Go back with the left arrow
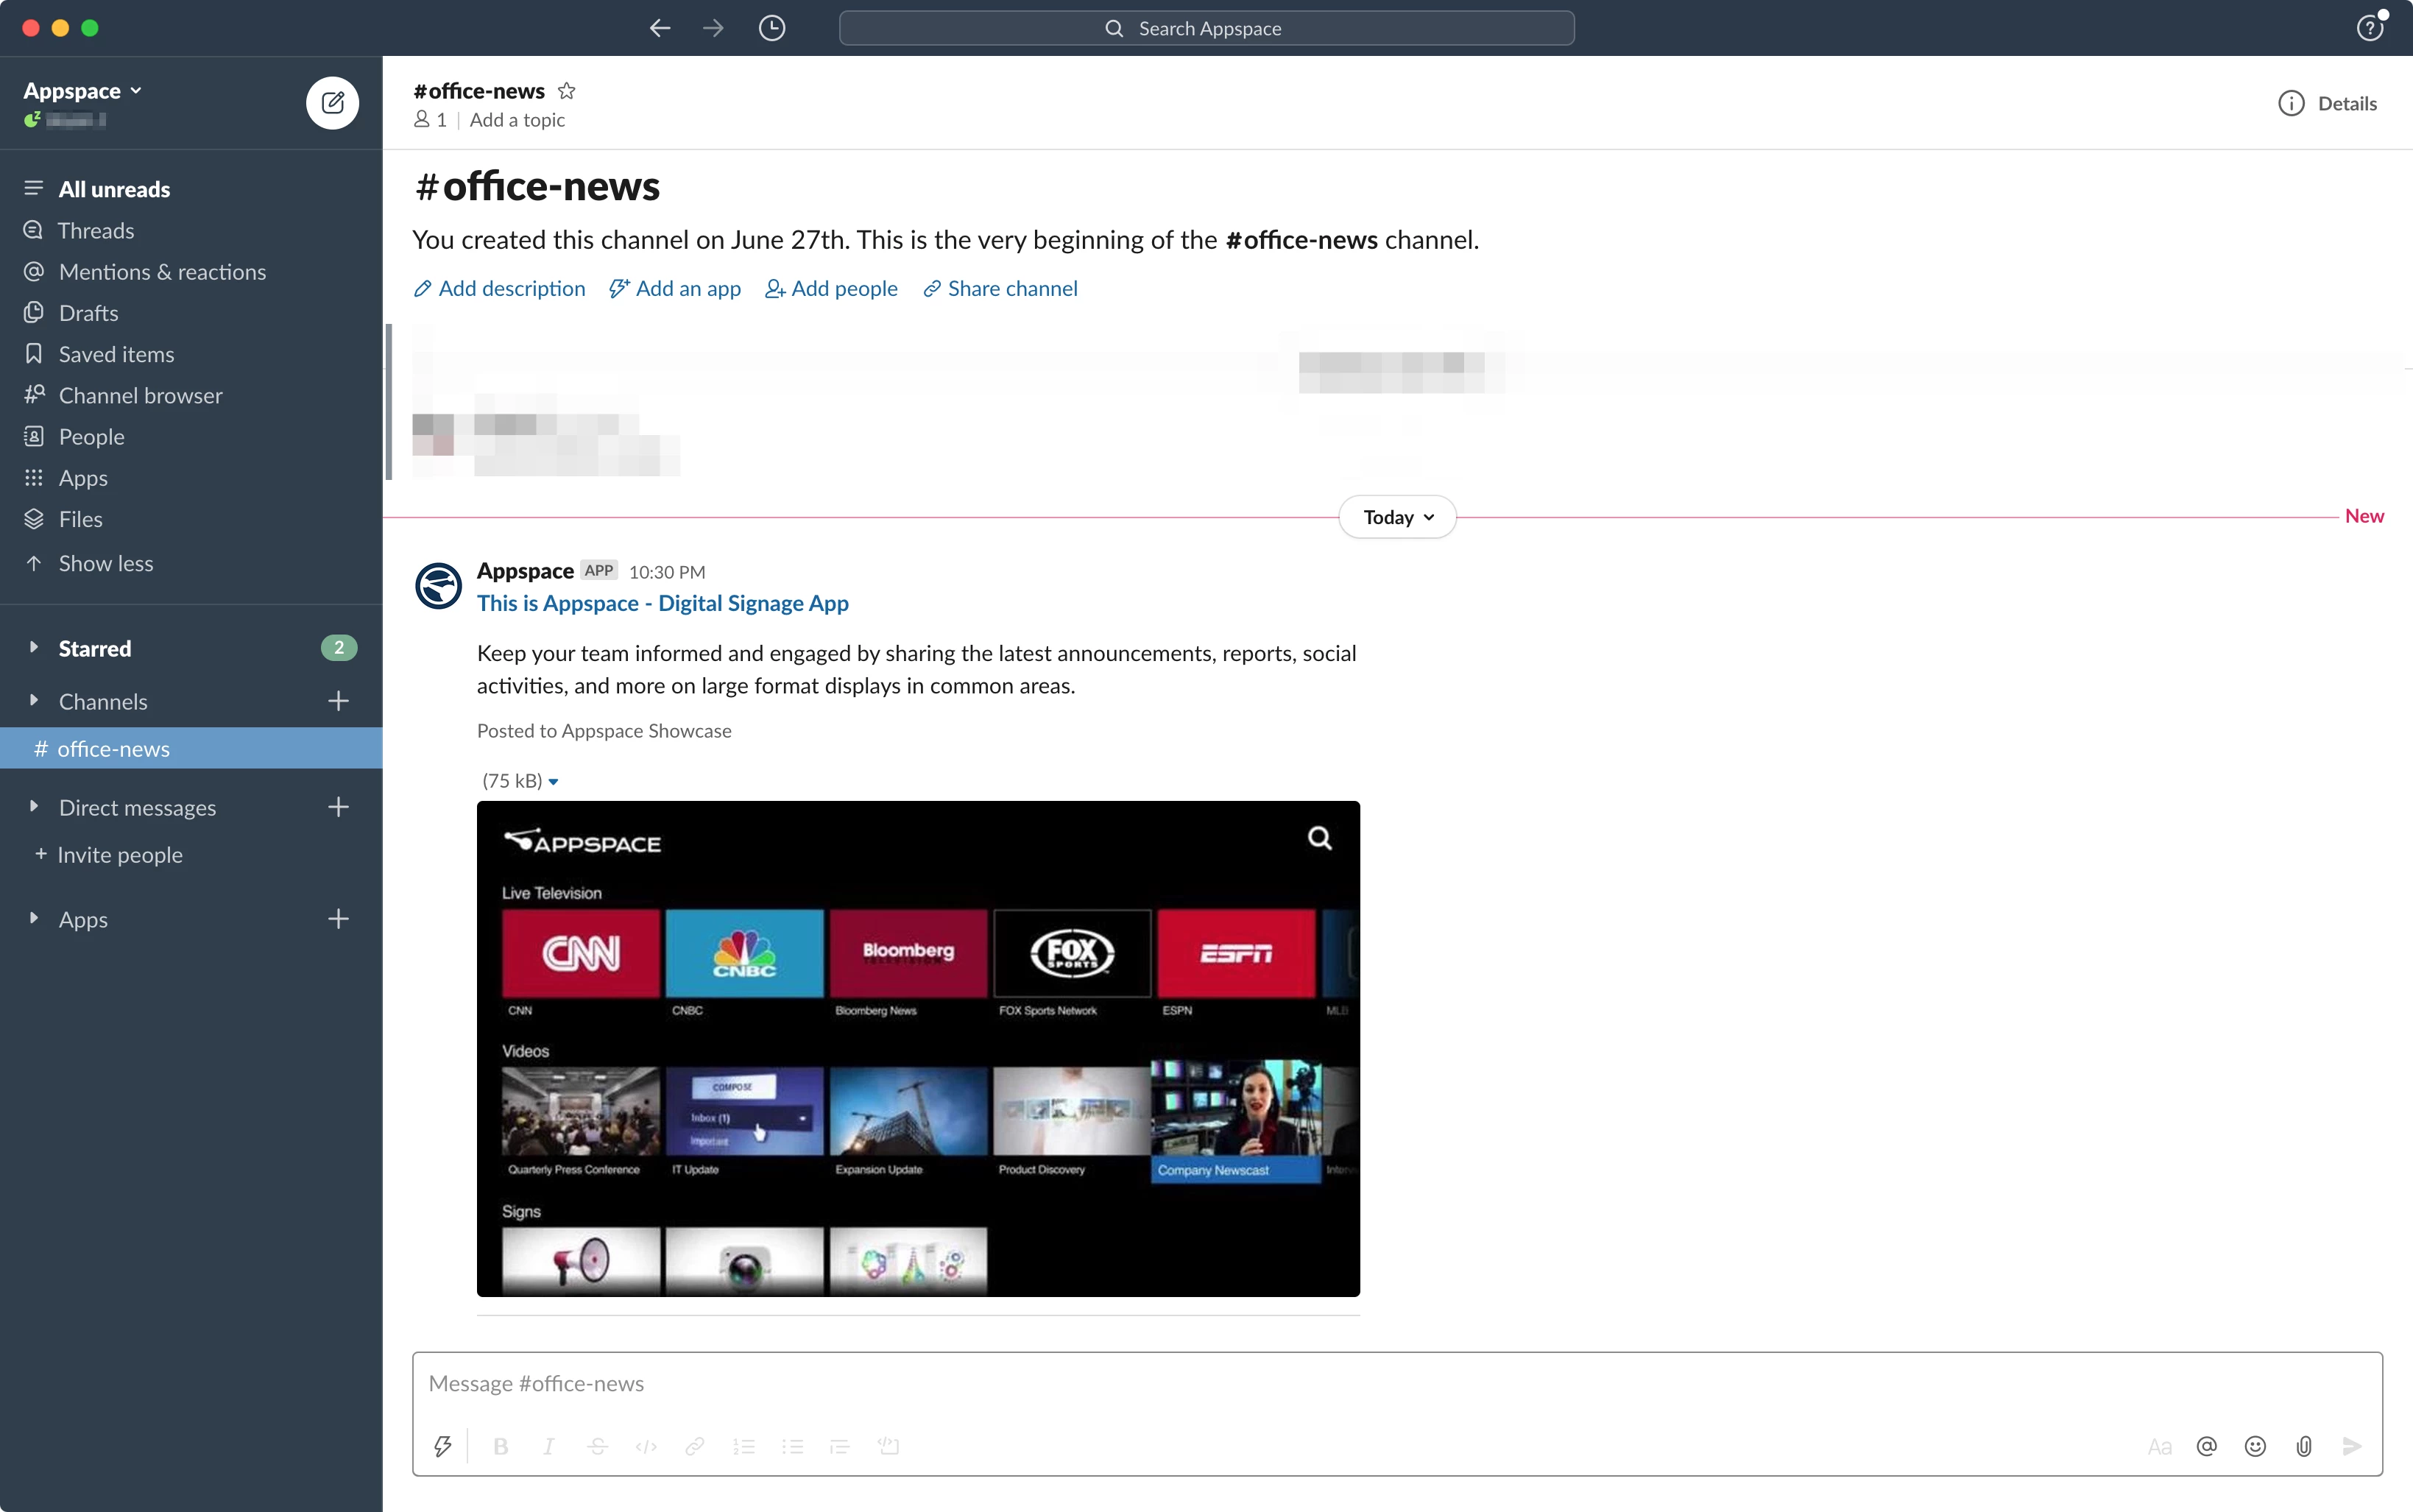 coord(659,28)
